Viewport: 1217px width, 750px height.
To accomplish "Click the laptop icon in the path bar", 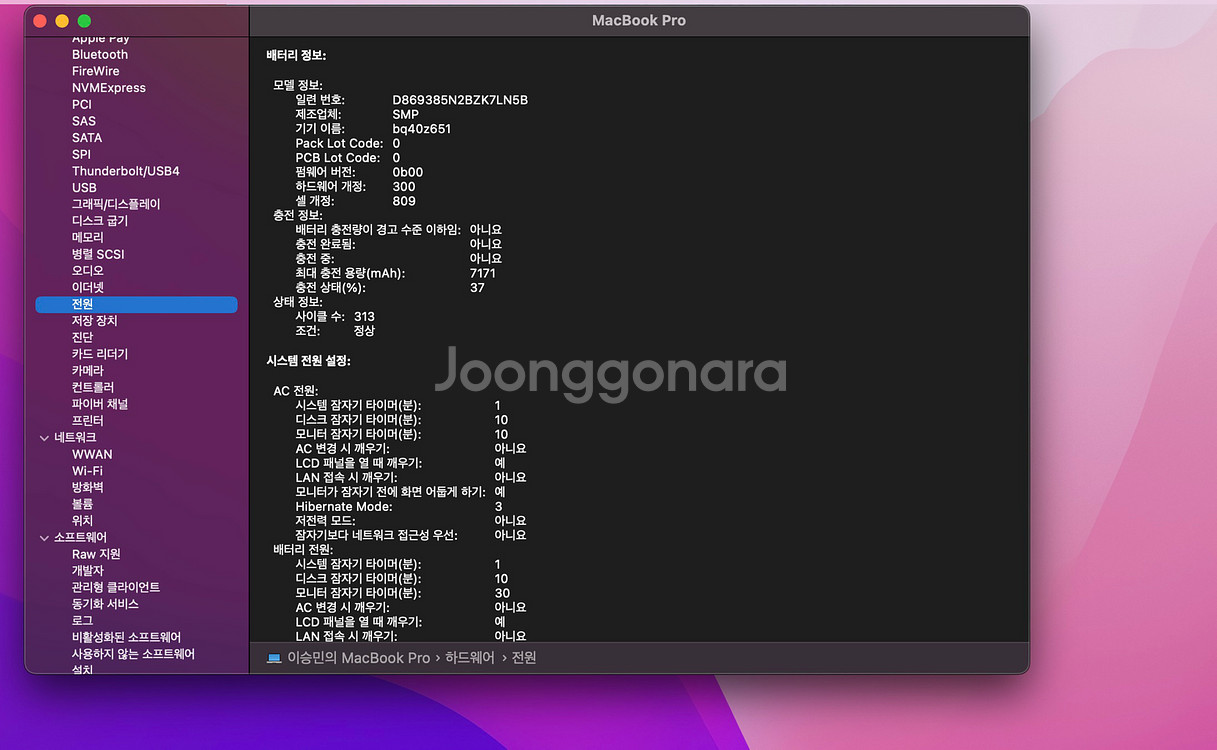I will click(274, 658).
